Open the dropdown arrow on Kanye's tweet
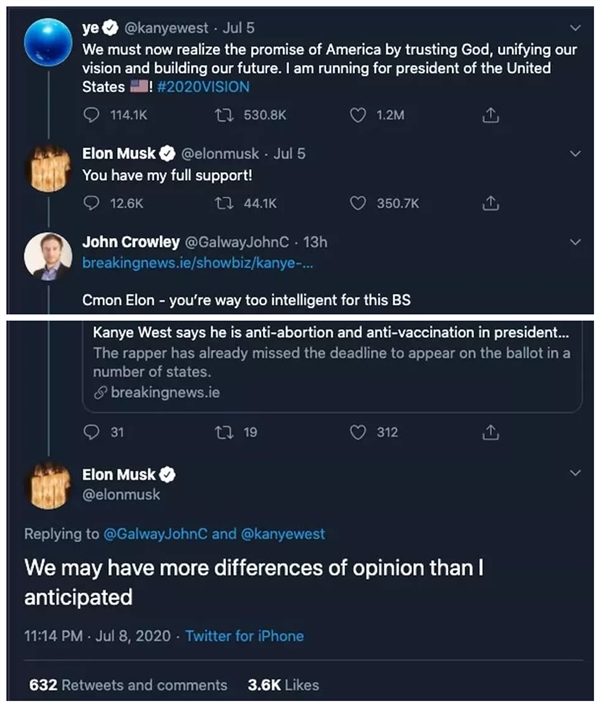Viewport: 600px width, 707px height. 574,27
